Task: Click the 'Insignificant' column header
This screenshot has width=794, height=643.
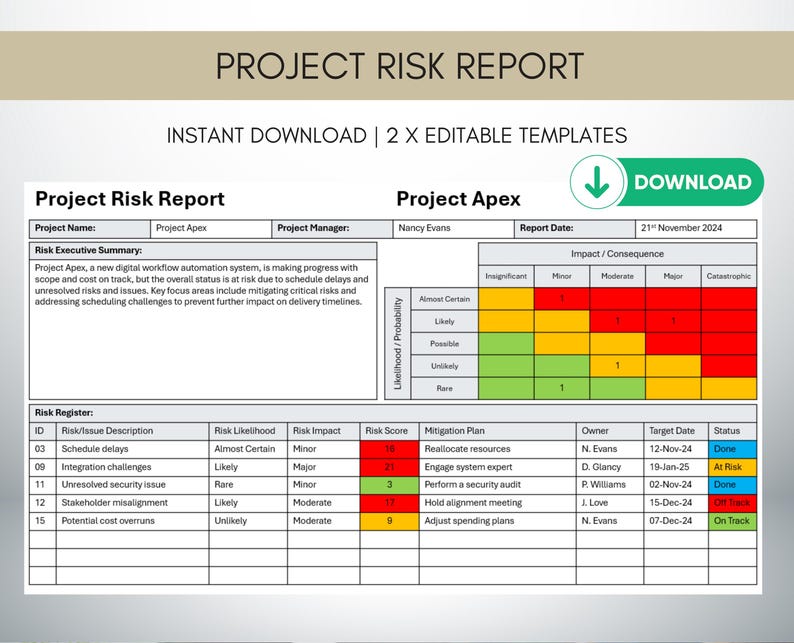Action: [x=506, y=276]
